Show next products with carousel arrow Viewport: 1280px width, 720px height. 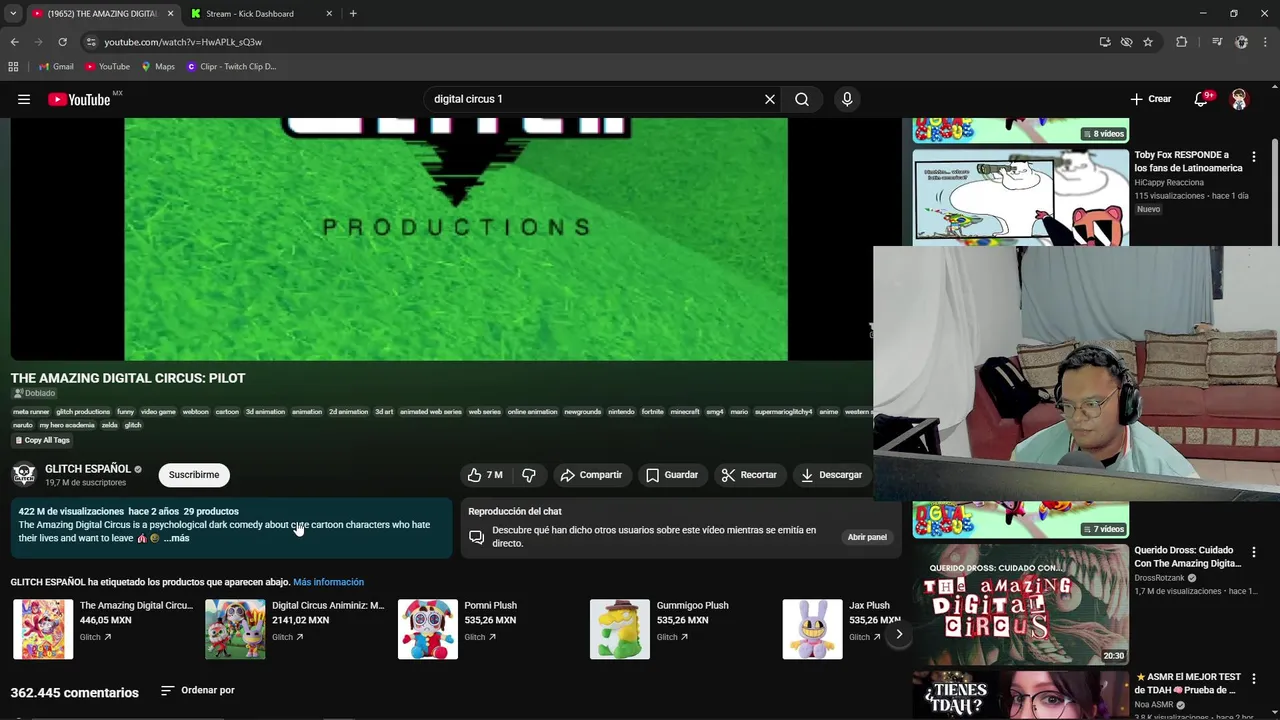click(x=898, y=634)
